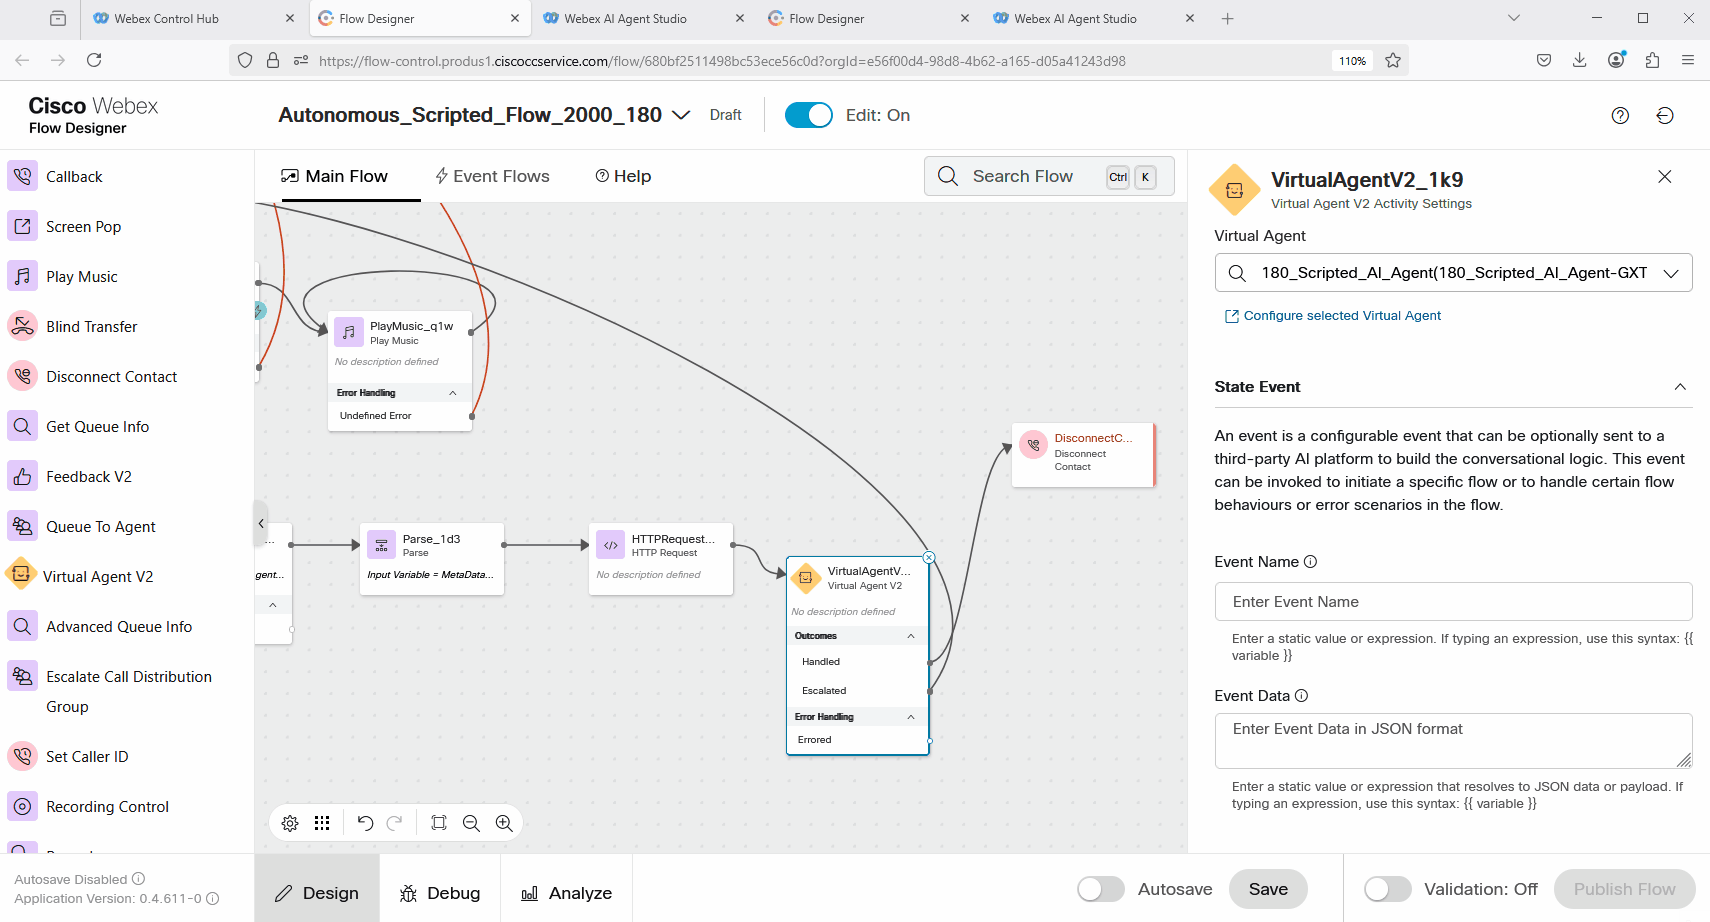Open the Virtual Agent selection dropdown
Screen dimensions: 1710x922
1670,273
